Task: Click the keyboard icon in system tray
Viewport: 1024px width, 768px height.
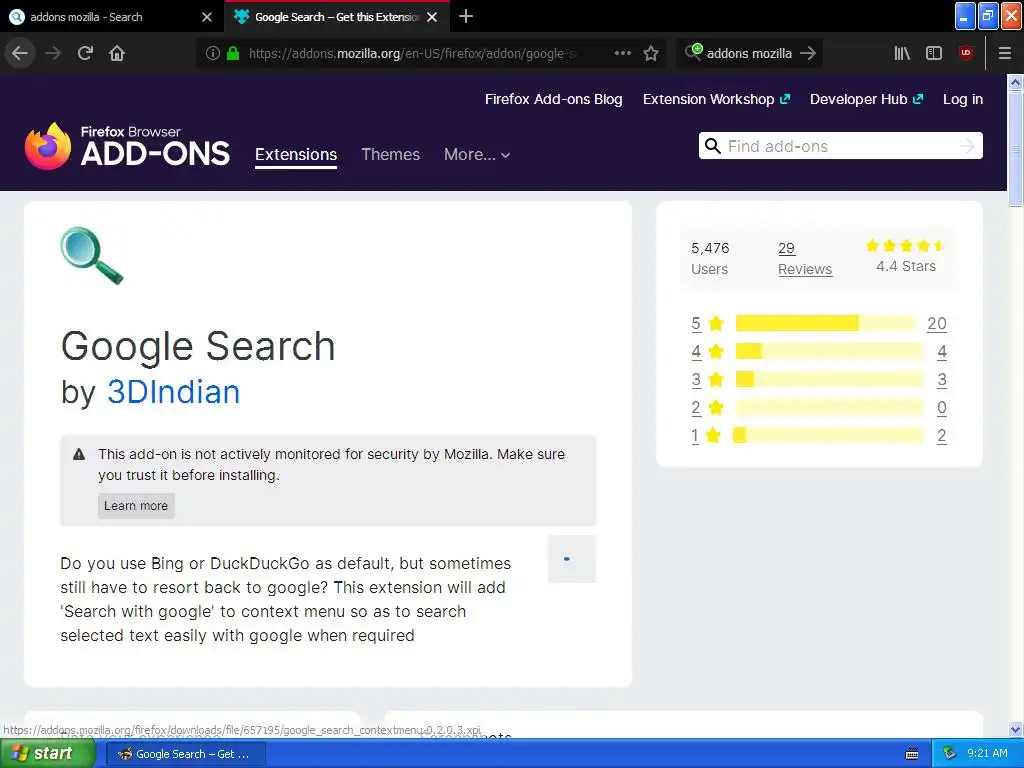Action: [912, 754]
